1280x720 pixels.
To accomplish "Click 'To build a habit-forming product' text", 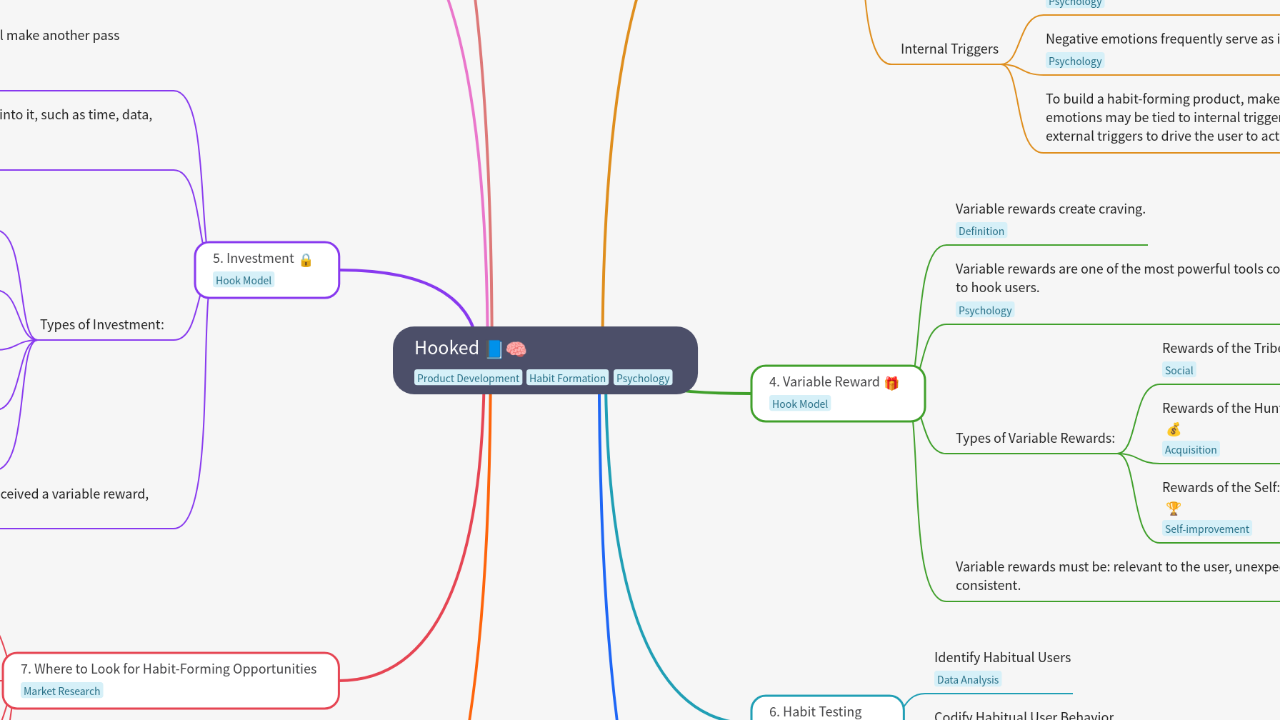I will 1162,117.
